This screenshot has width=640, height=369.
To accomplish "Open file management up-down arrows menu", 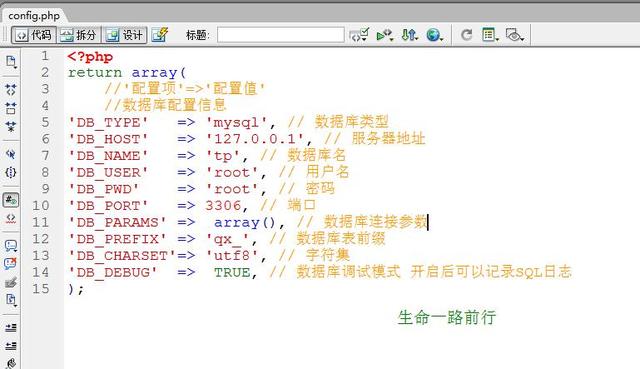I will coord(409,35).
